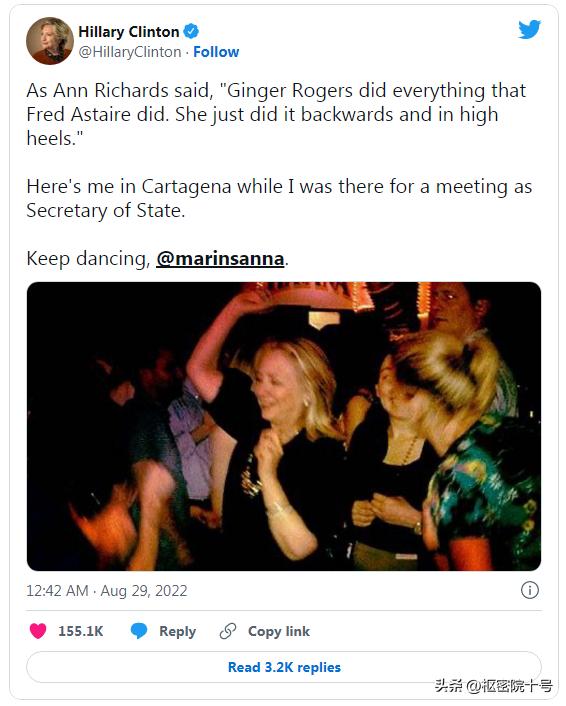566x706 pixels.
Task: Click the blue verified checkmark badge
Action: click(x=191, y=31)
